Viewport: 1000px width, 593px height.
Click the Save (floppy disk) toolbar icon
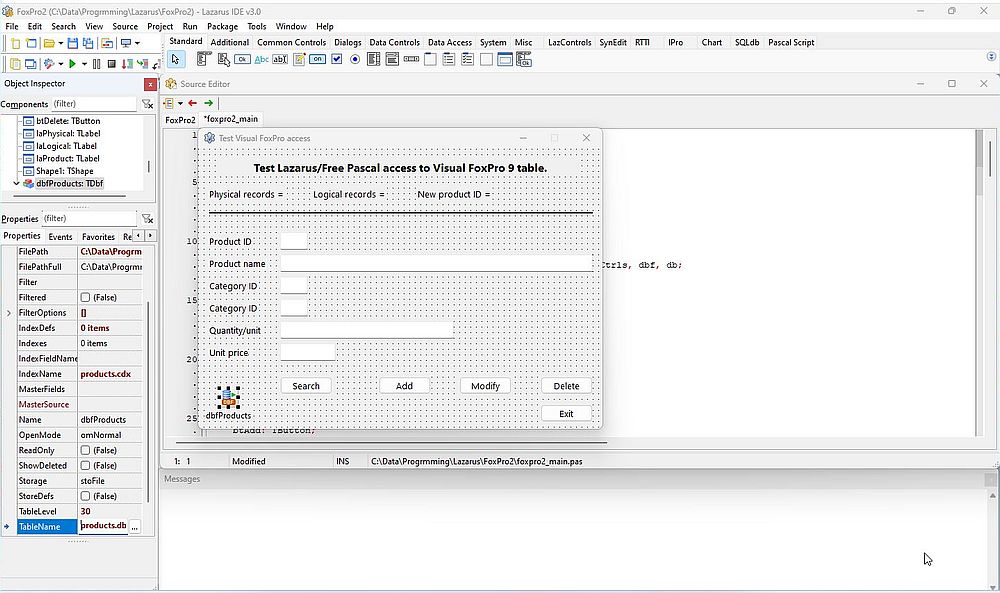(73, 43)
